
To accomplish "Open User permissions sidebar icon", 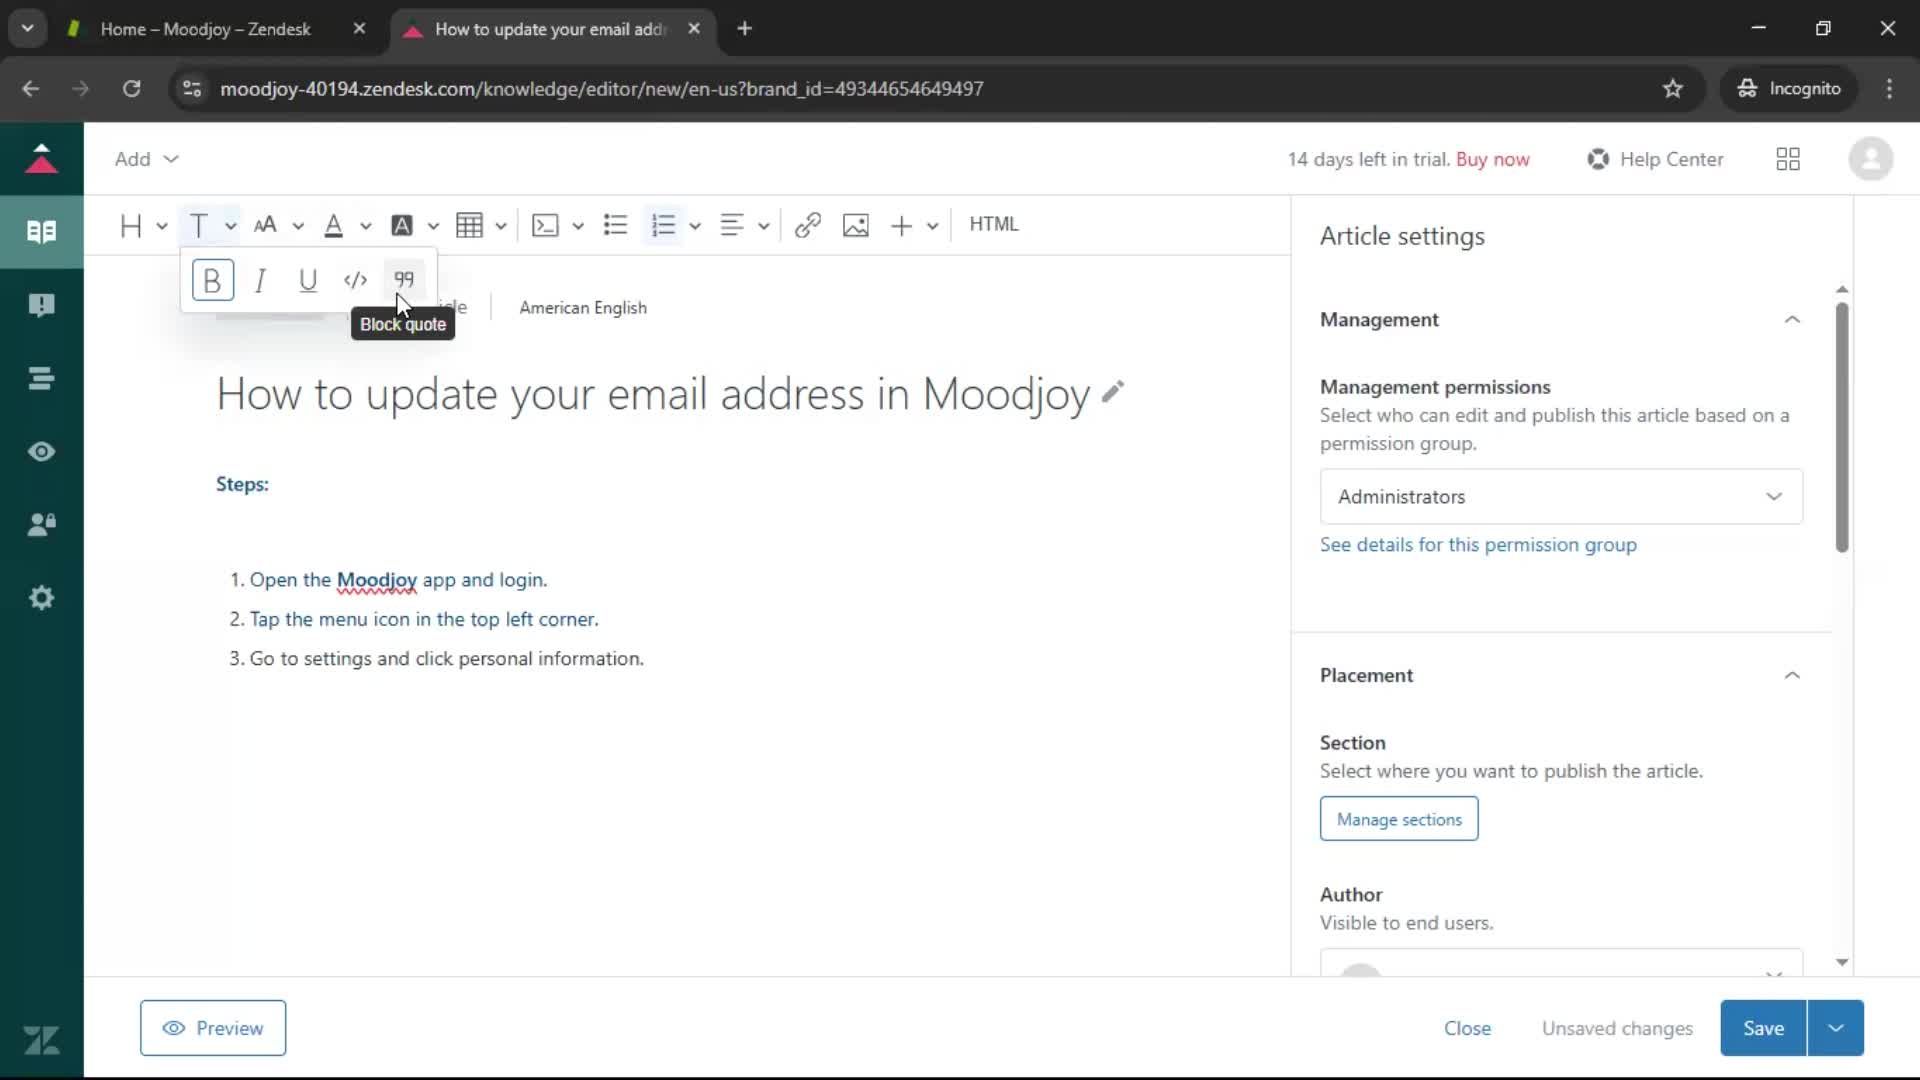I will pos(42,525).
